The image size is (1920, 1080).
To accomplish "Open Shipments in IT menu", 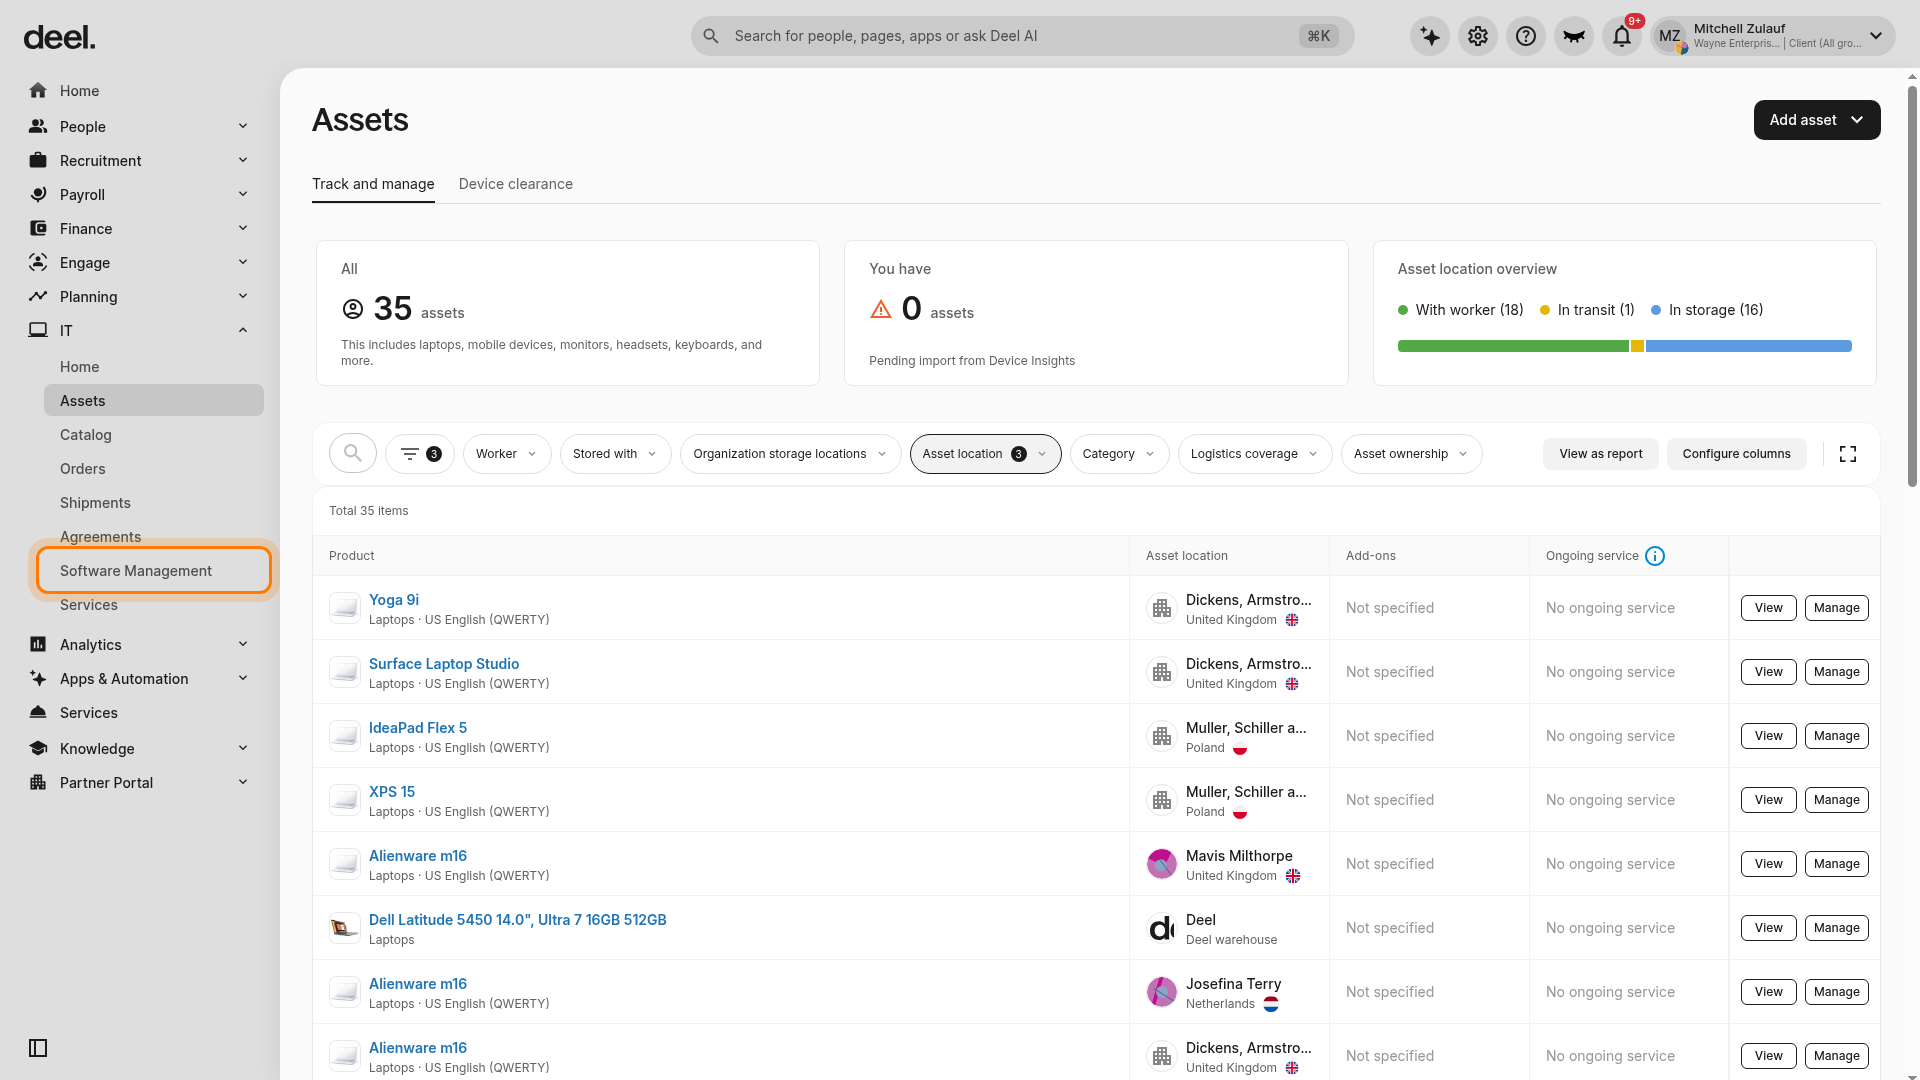I will [x=154, y=503].
